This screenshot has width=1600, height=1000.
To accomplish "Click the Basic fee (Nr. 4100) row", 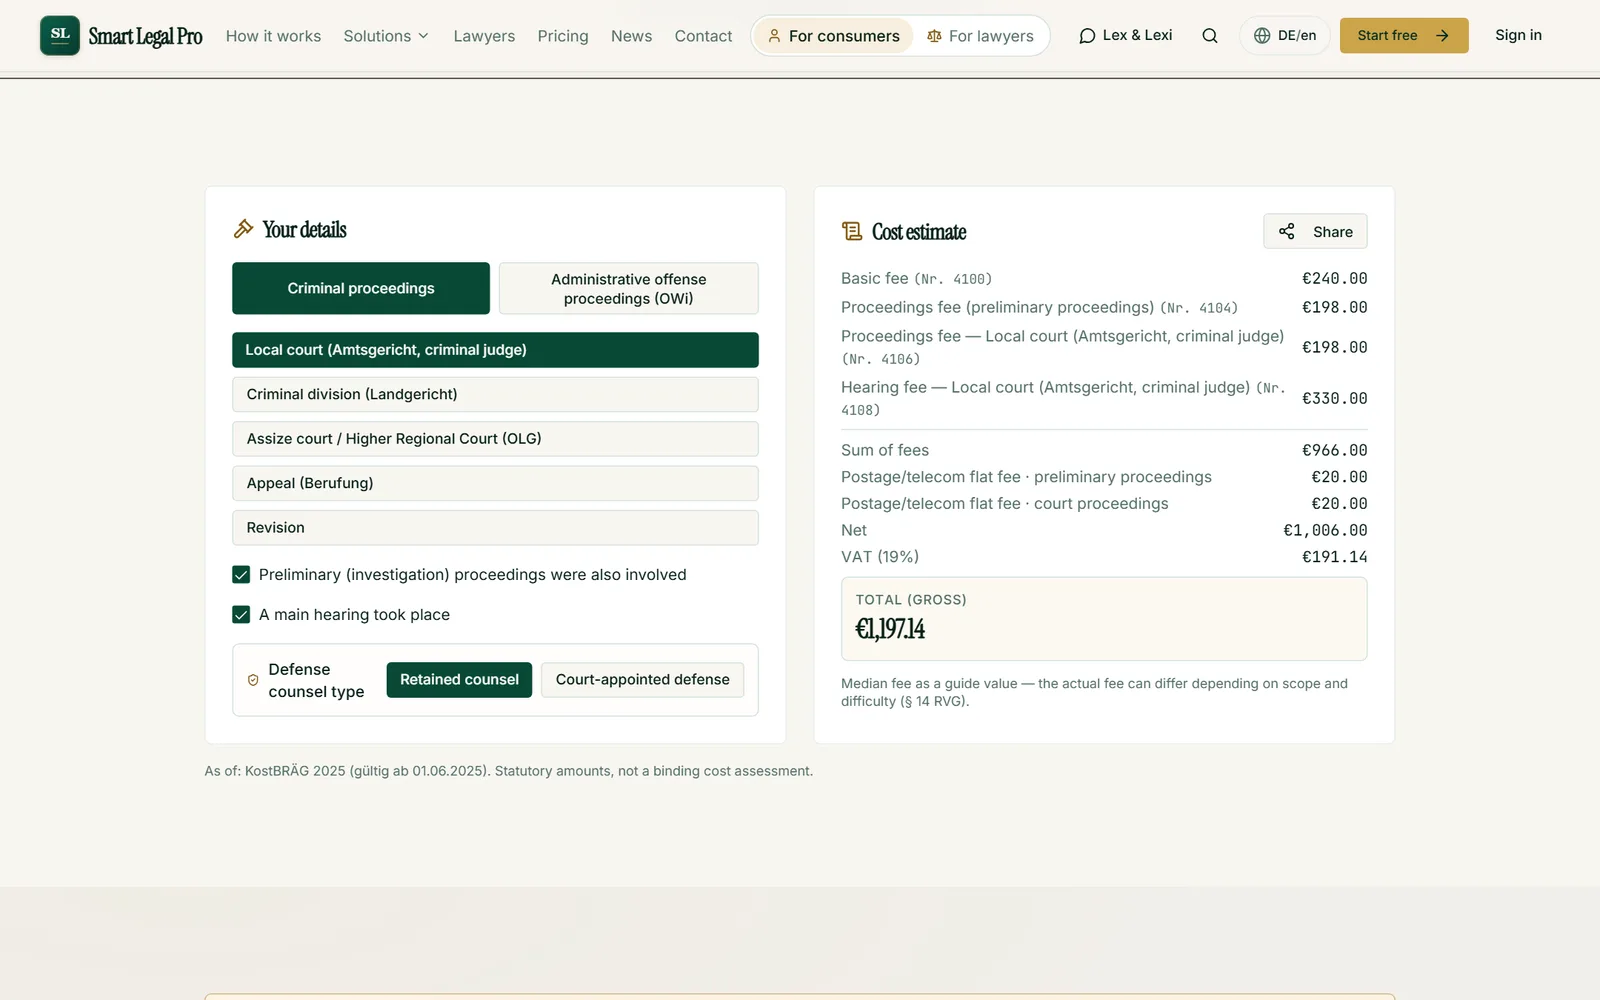I will click(1104, 279).
